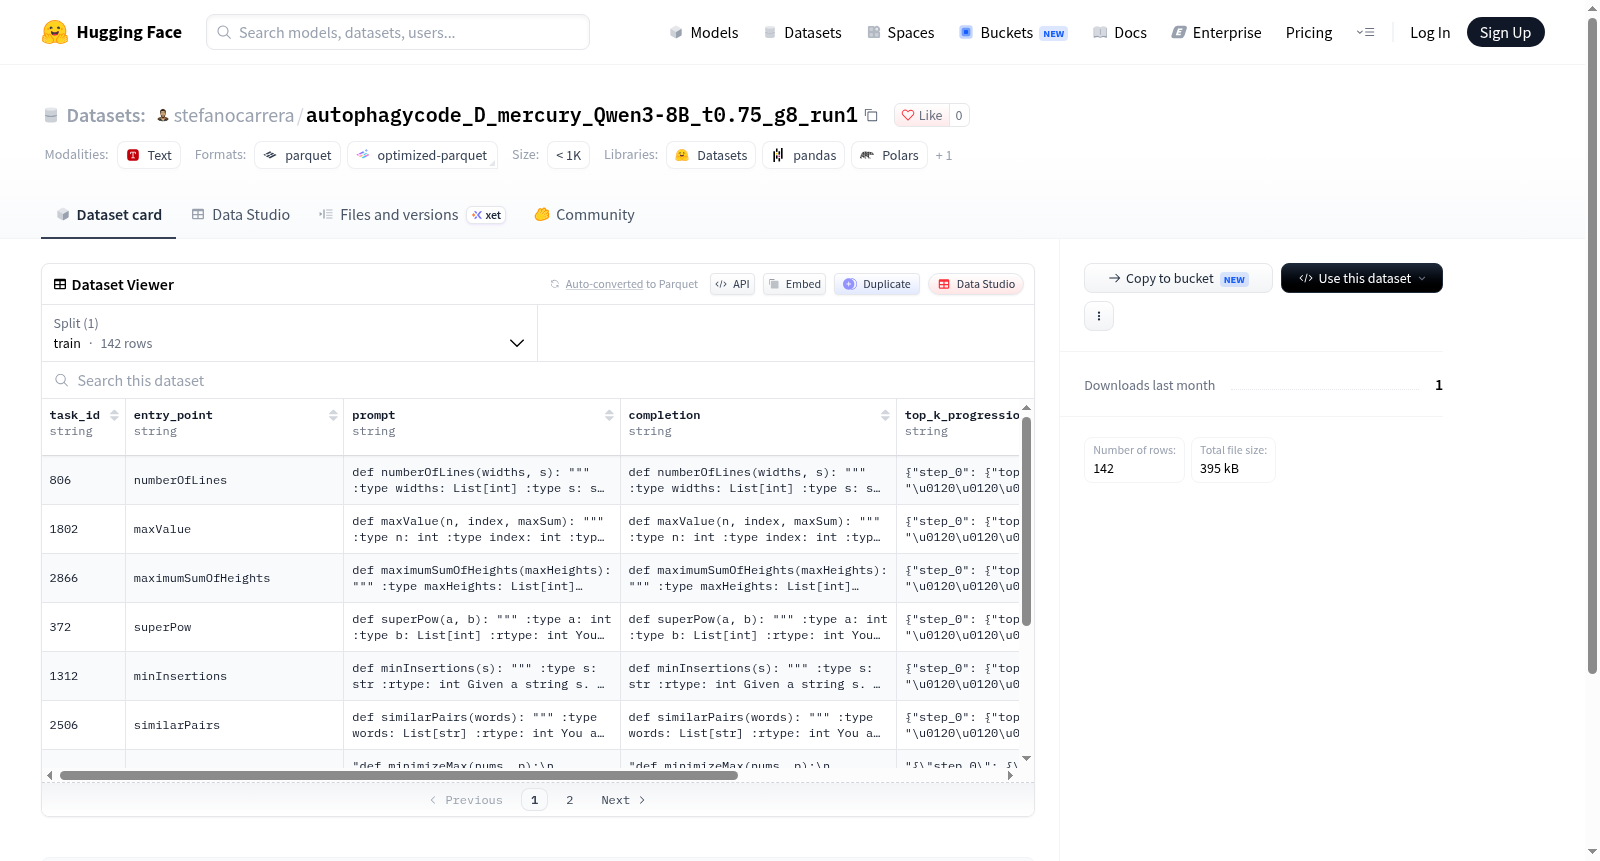Select the Polars library tag
This screenshot has height=861, width=1600.
pos(889,155)
